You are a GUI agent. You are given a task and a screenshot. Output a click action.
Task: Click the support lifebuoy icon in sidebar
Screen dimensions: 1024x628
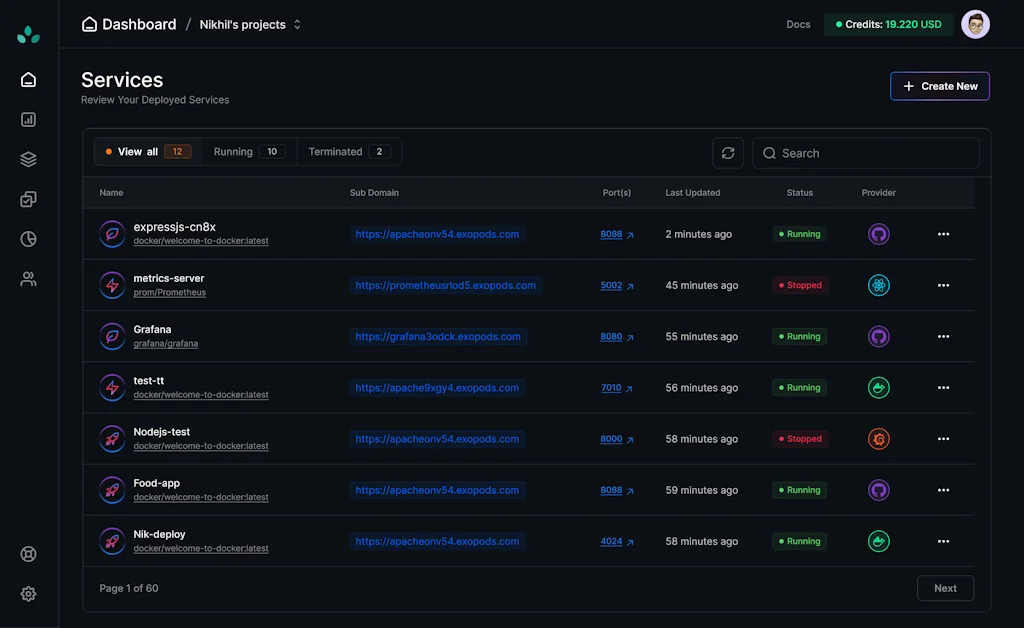[28, 554]
